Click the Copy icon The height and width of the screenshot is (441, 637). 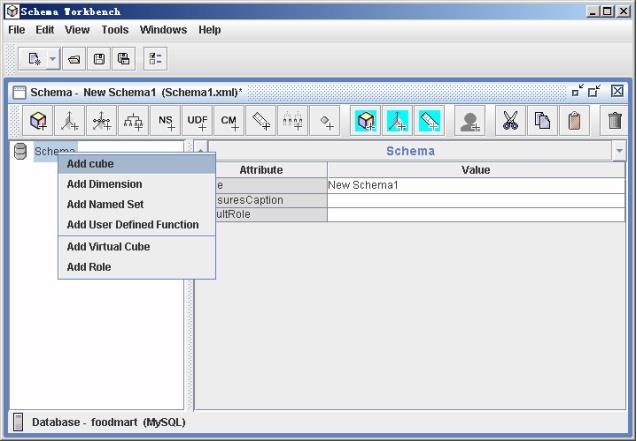[x=542, y=121]
